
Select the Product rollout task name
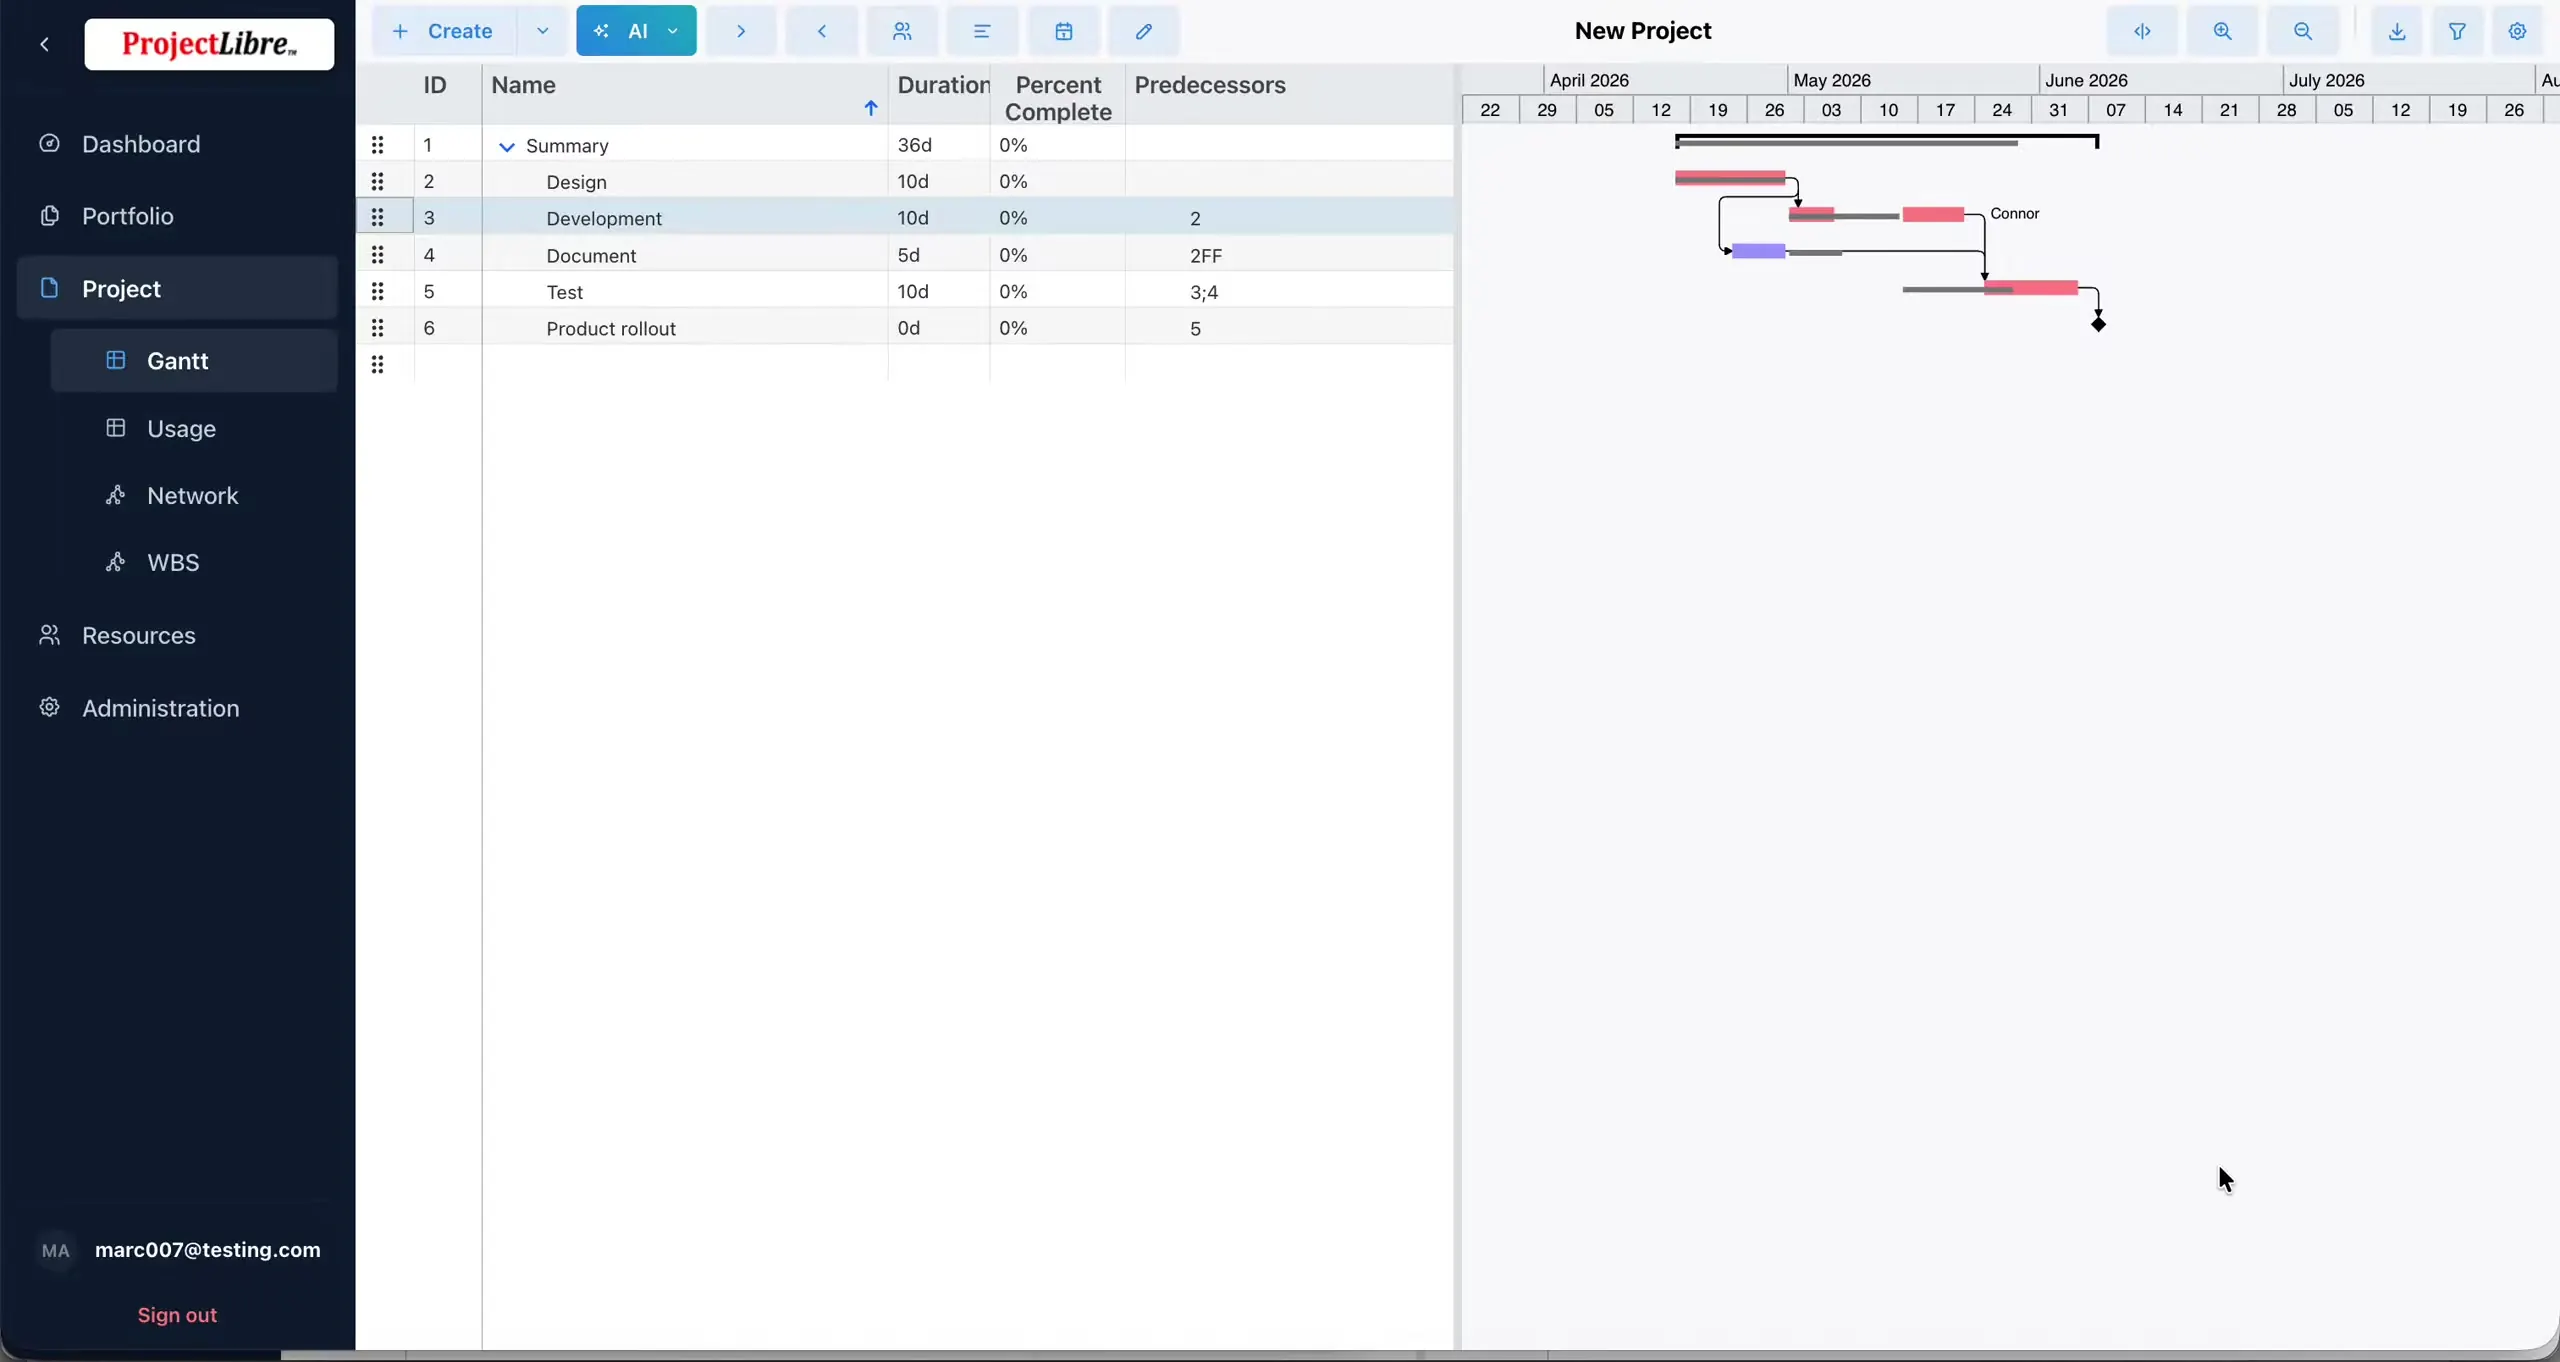[x=610, y=328]
